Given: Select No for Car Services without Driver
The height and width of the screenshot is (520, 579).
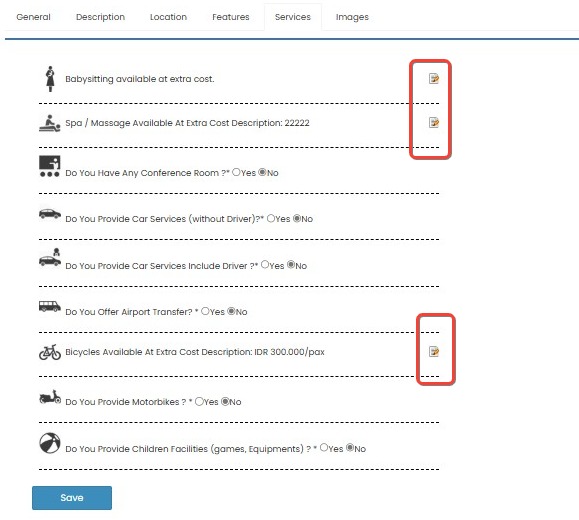Looking at the screenshot, I should pos(297,218).
